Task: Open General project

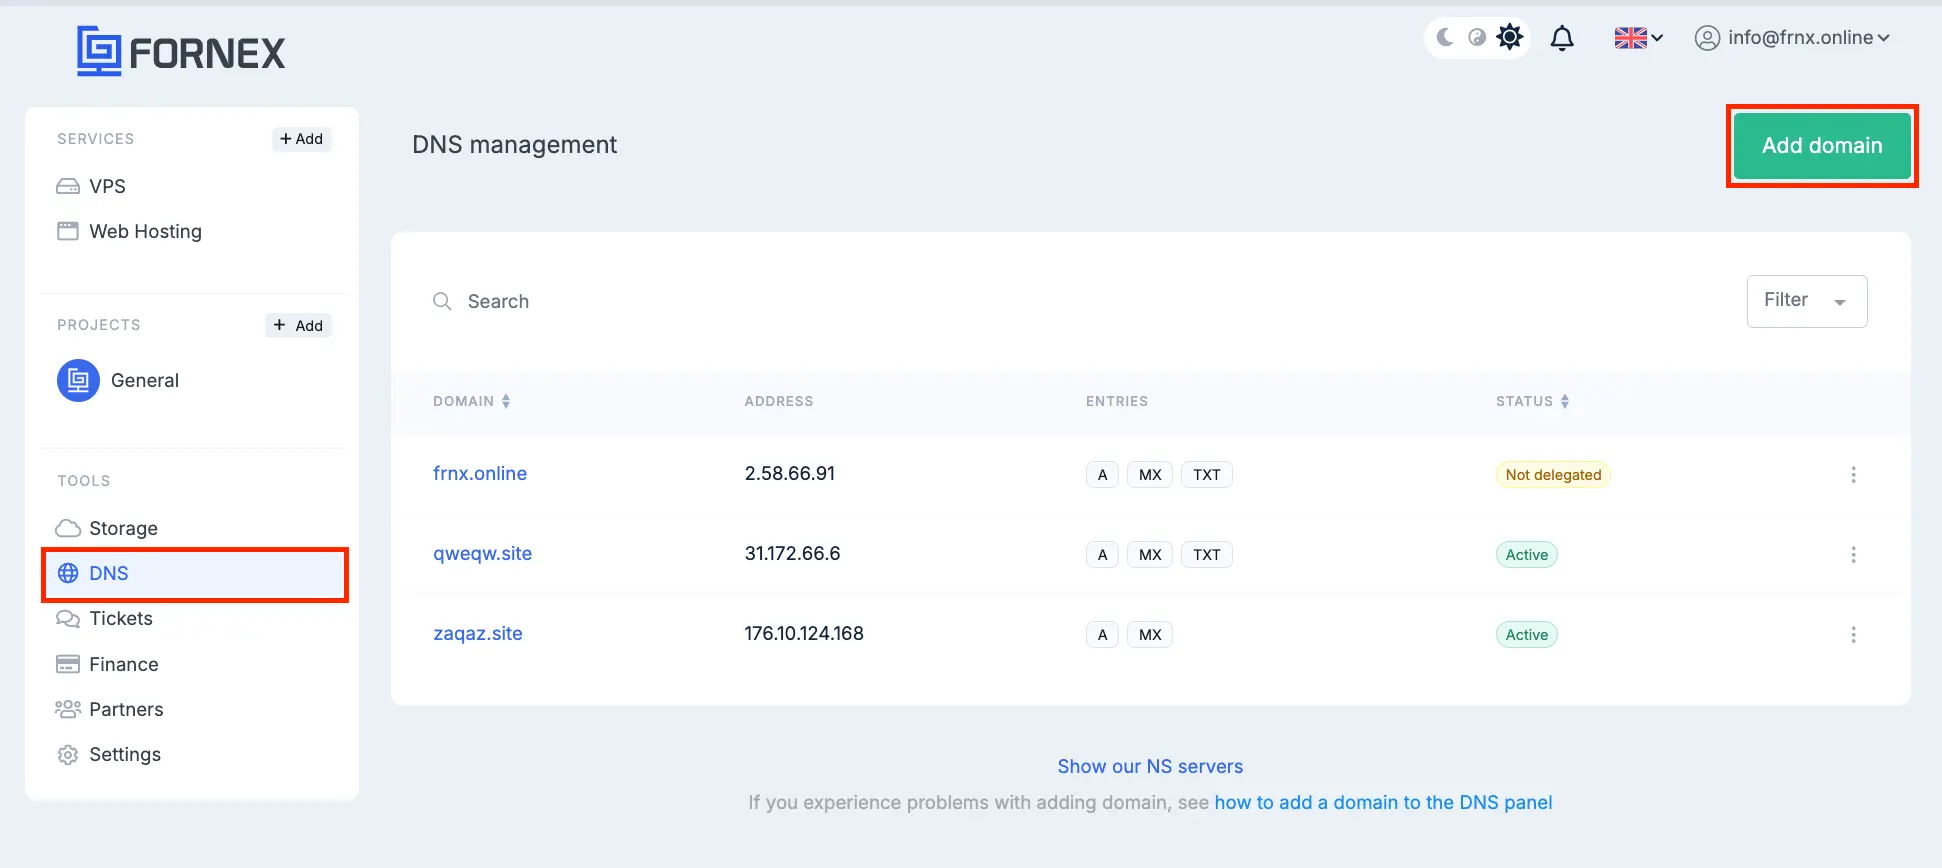Action: click(x=145, y=380)
